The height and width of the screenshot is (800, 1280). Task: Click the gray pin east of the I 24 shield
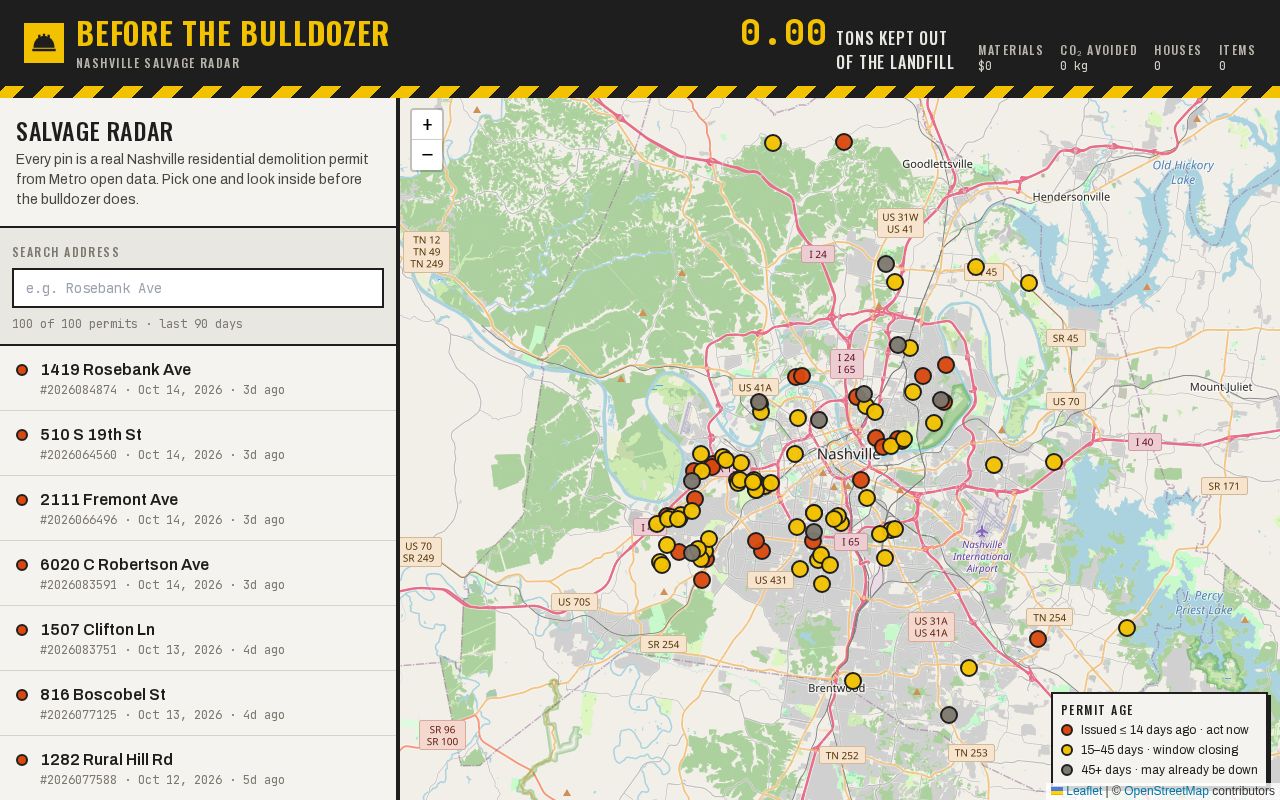(886, 264)
